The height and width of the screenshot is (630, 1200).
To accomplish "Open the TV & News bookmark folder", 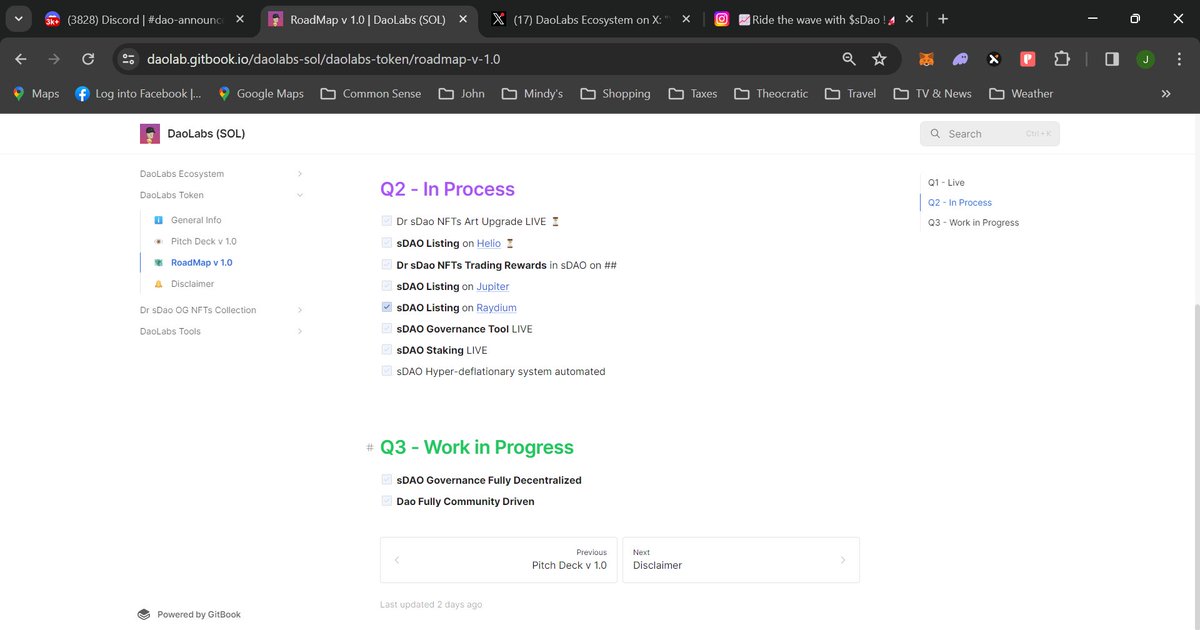I will pyautogui.click(x=930, y=93).
